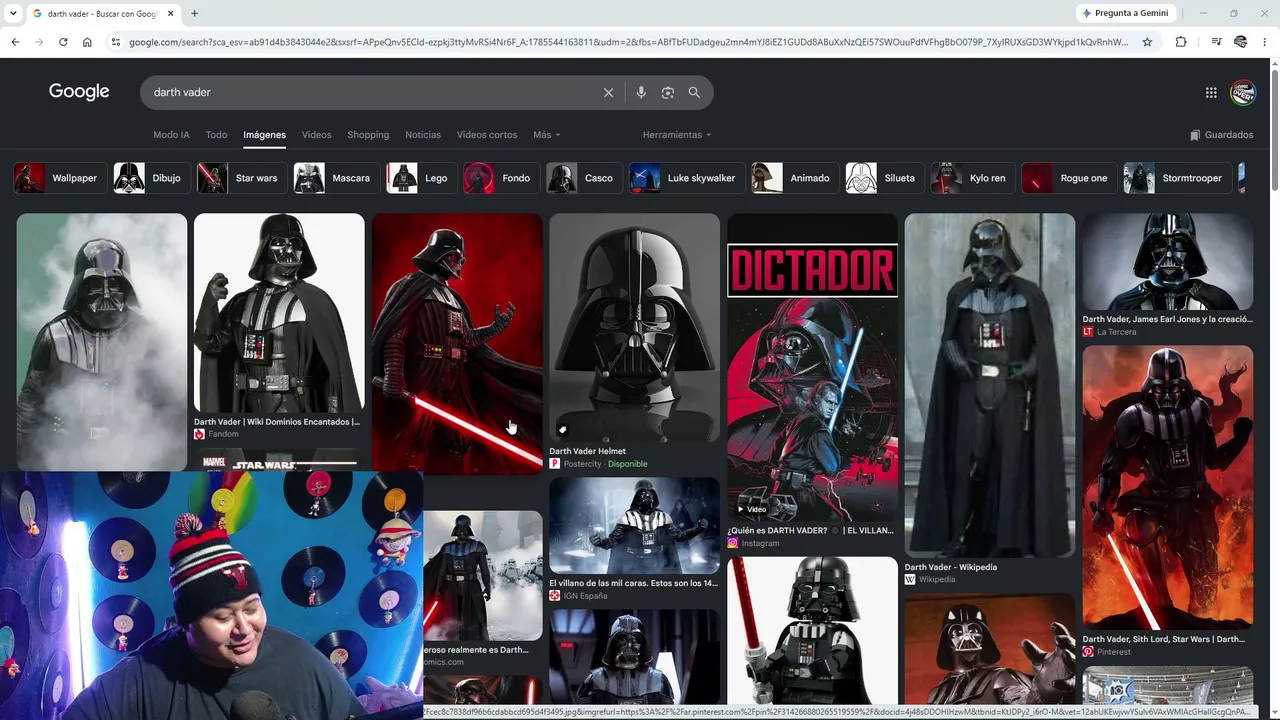Screen dimensions: 1280x720
Task: Open the Fandom Darth Vader thumbnail
Action: pyautogui.click(x=279, y=312)
